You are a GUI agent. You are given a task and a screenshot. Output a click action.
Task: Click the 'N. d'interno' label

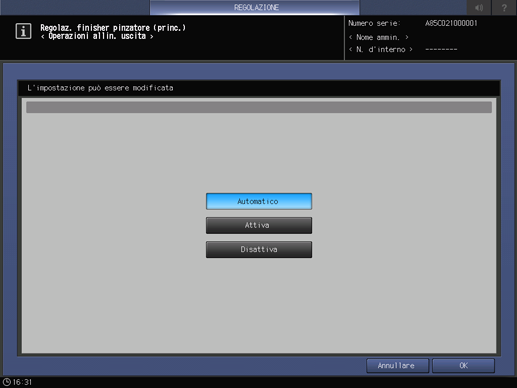point(381,49)
